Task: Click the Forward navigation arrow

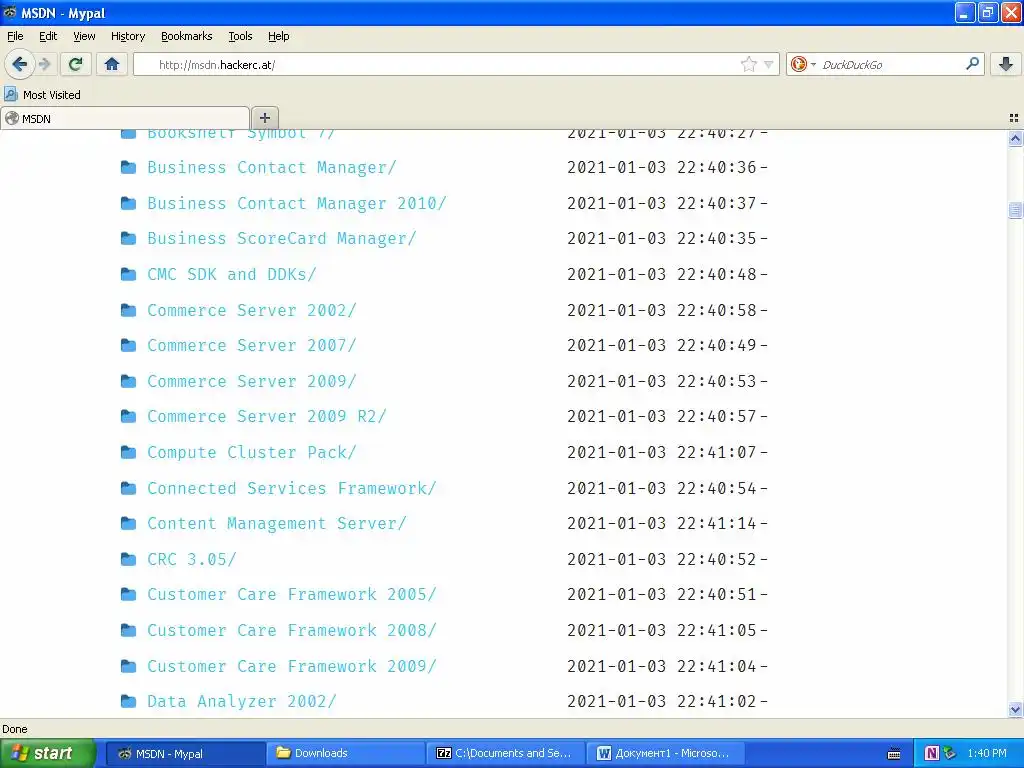Action: 44,64
